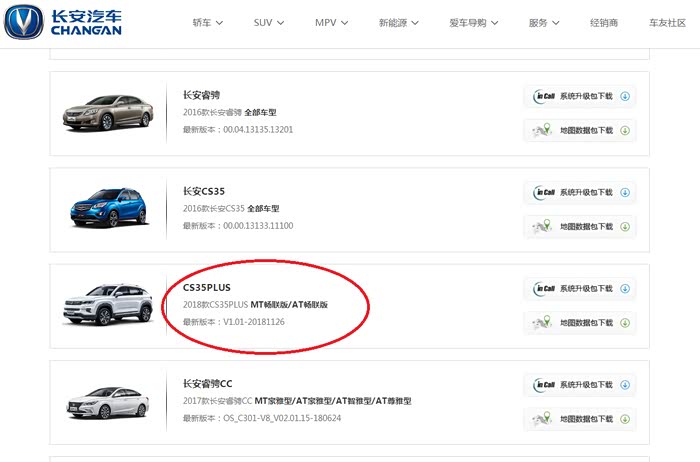The image size is (700, 462).
Task: Click the blue 长安CS35 car thumbnail
Action: [x=108, y=208]
